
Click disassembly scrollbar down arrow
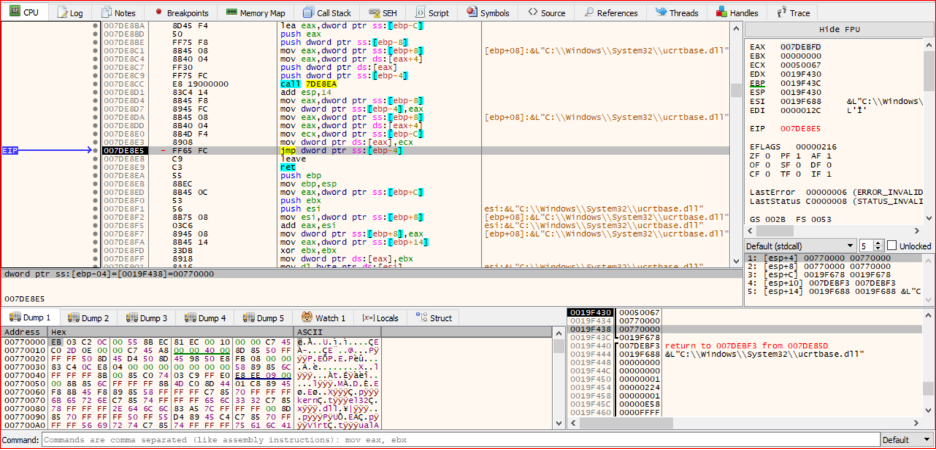point(737,261)
